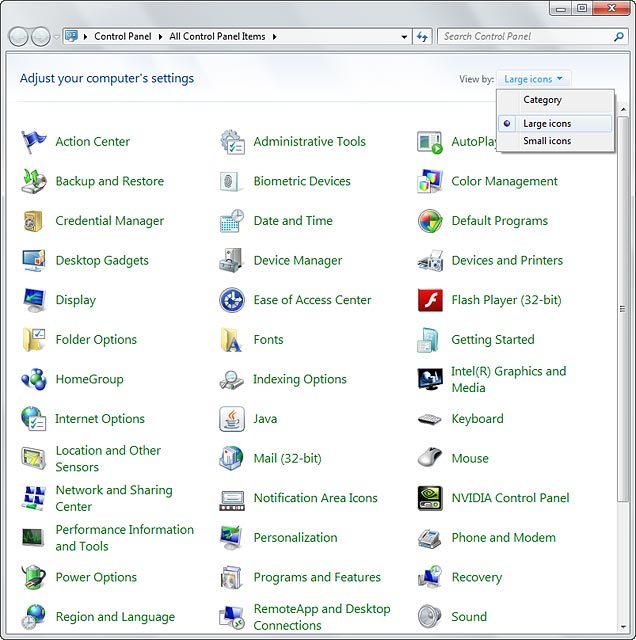Open the Network and Sharing Center link
This screenshot has width=636, height=640.
pyautogui.click(x=114, y=498)
